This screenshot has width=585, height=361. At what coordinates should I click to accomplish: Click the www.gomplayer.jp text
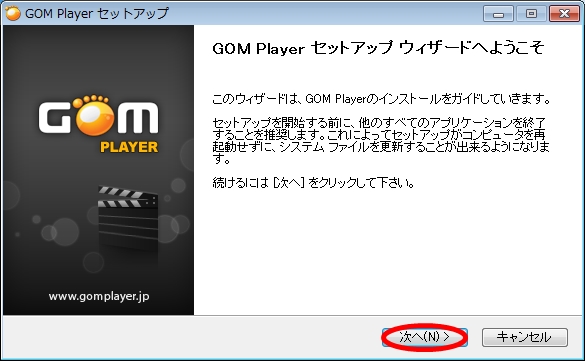pyautogui.click(x=99, y=296)
